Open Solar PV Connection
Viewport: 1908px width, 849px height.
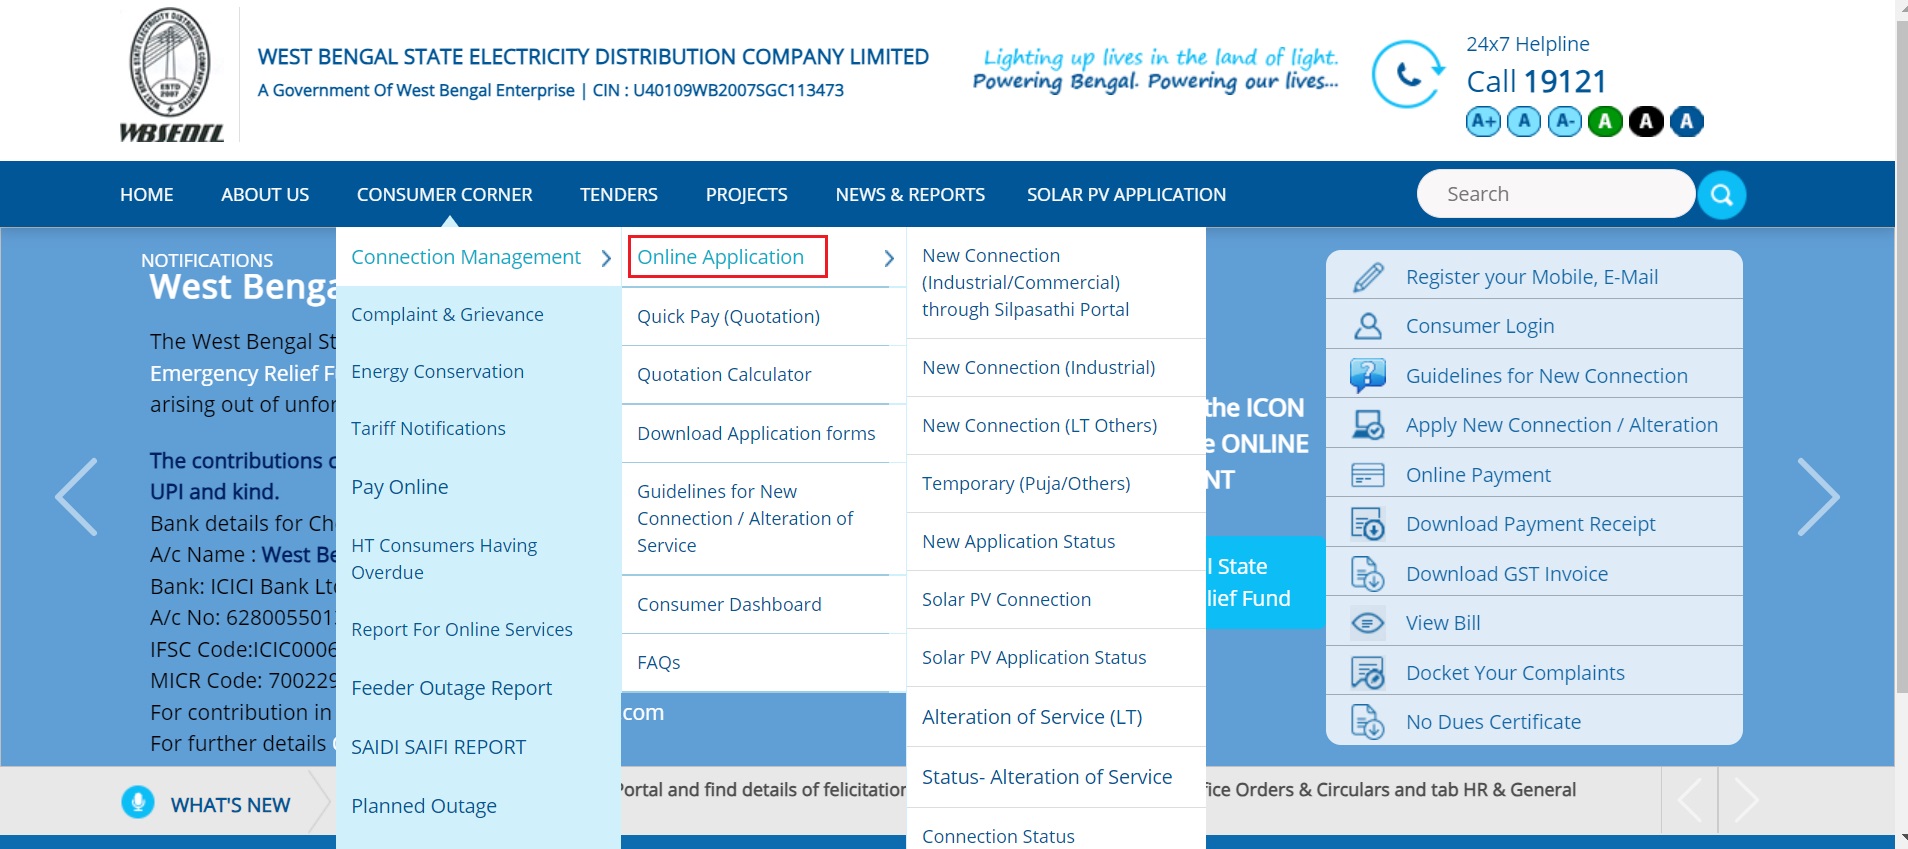(1006, 599)
